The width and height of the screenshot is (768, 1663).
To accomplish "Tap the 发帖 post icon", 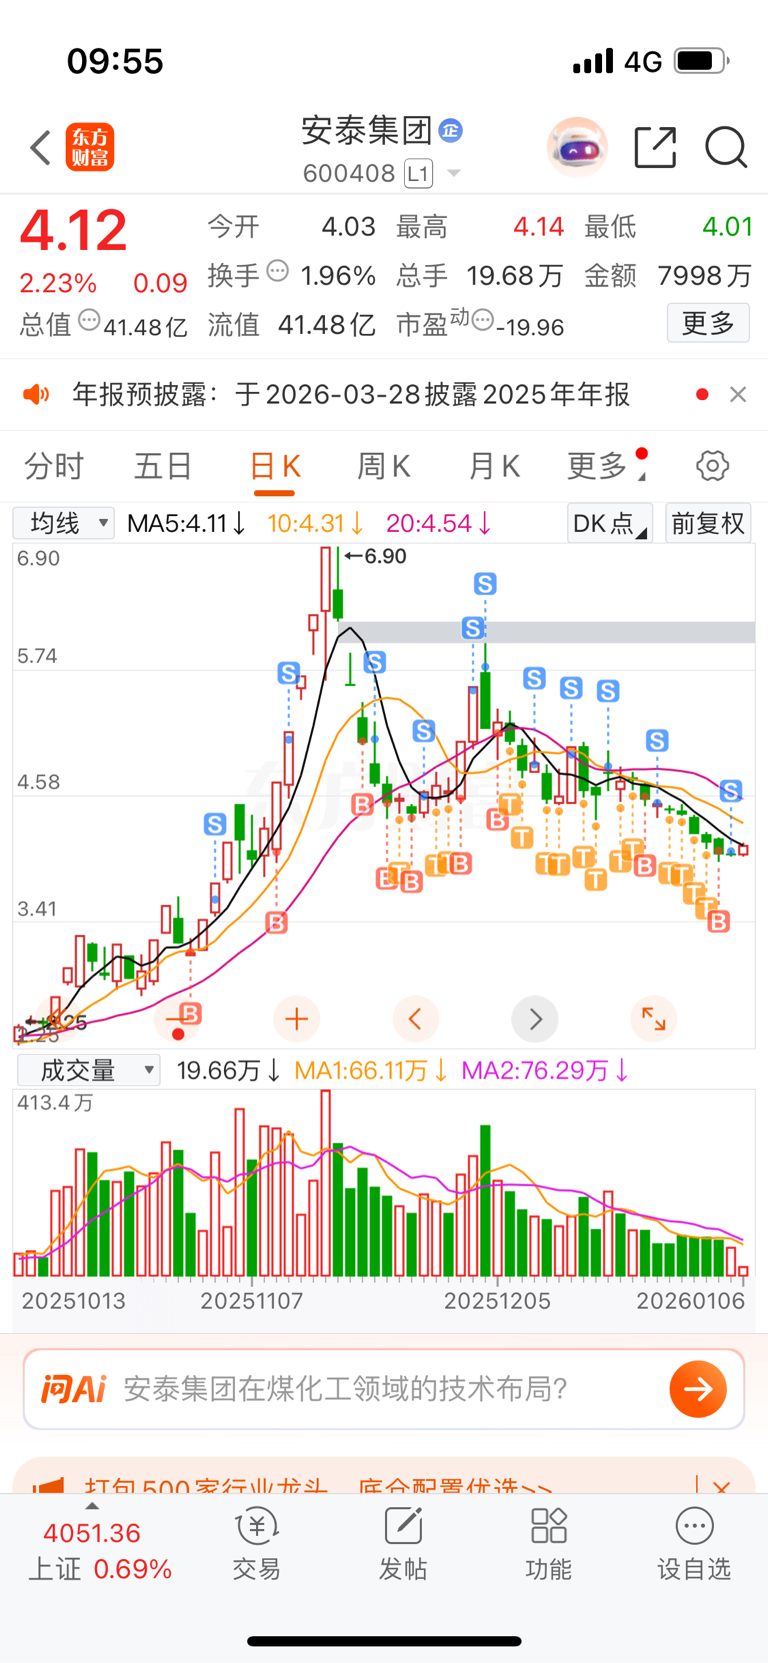I will (403, 1527).
